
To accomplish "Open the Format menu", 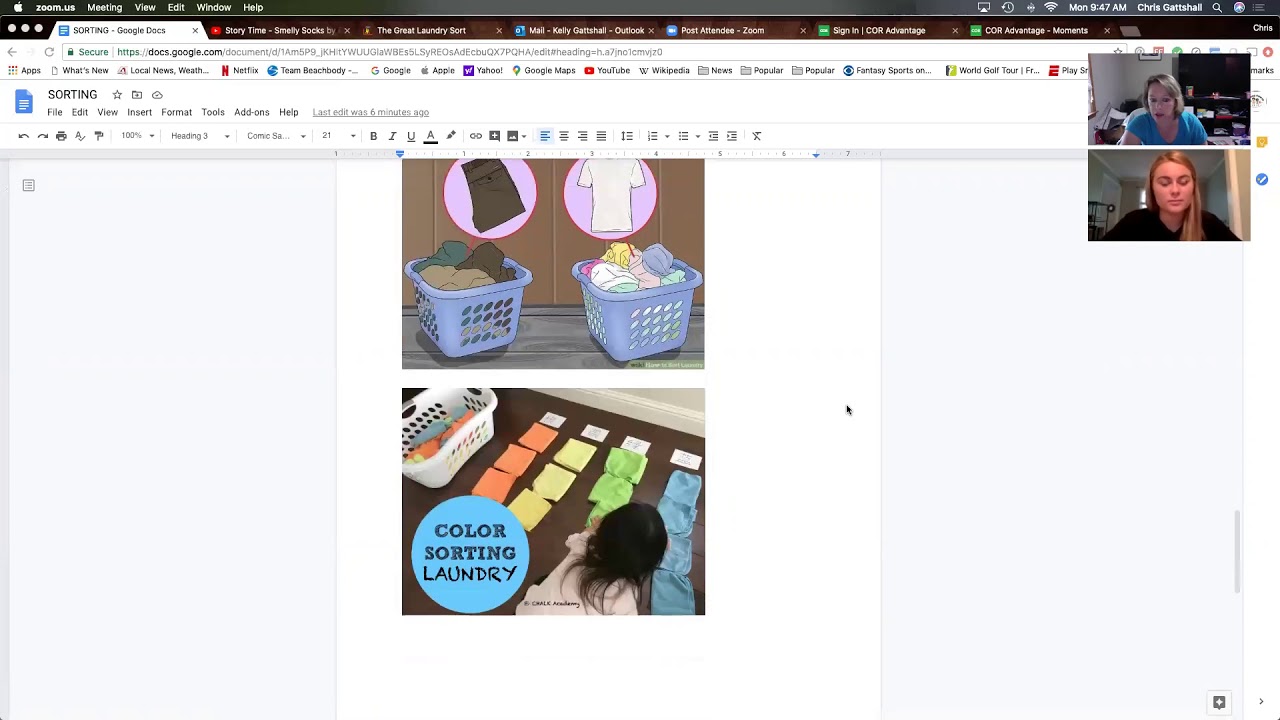I will coord(176,112).
